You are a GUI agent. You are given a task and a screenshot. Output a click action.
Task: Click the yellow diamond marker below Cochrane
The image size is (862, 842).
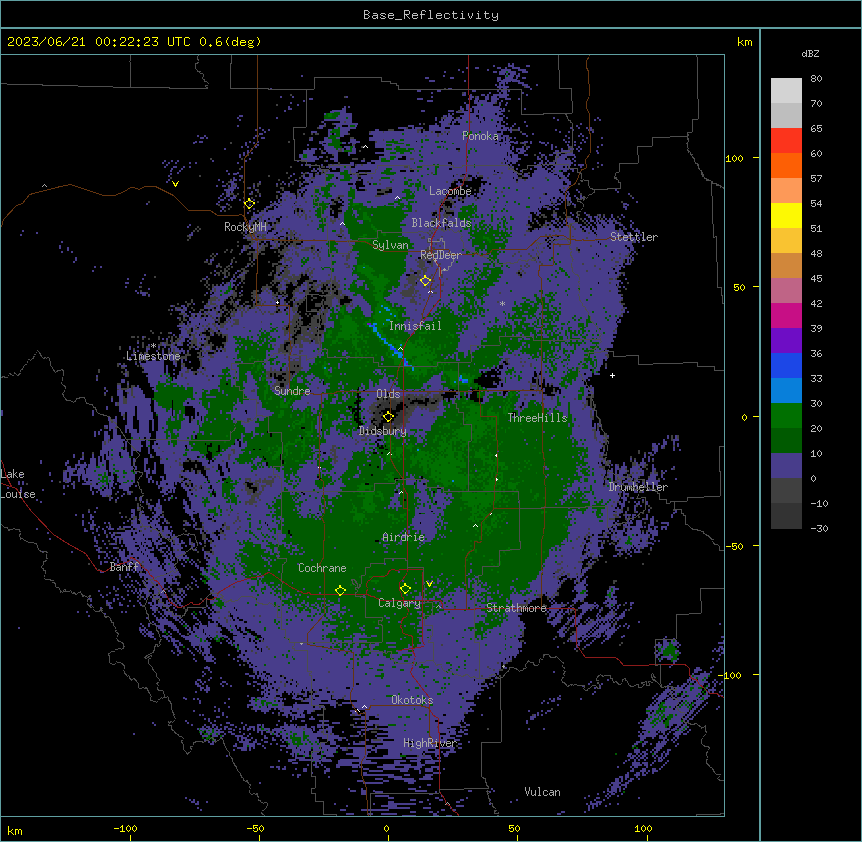click(340, 590)
